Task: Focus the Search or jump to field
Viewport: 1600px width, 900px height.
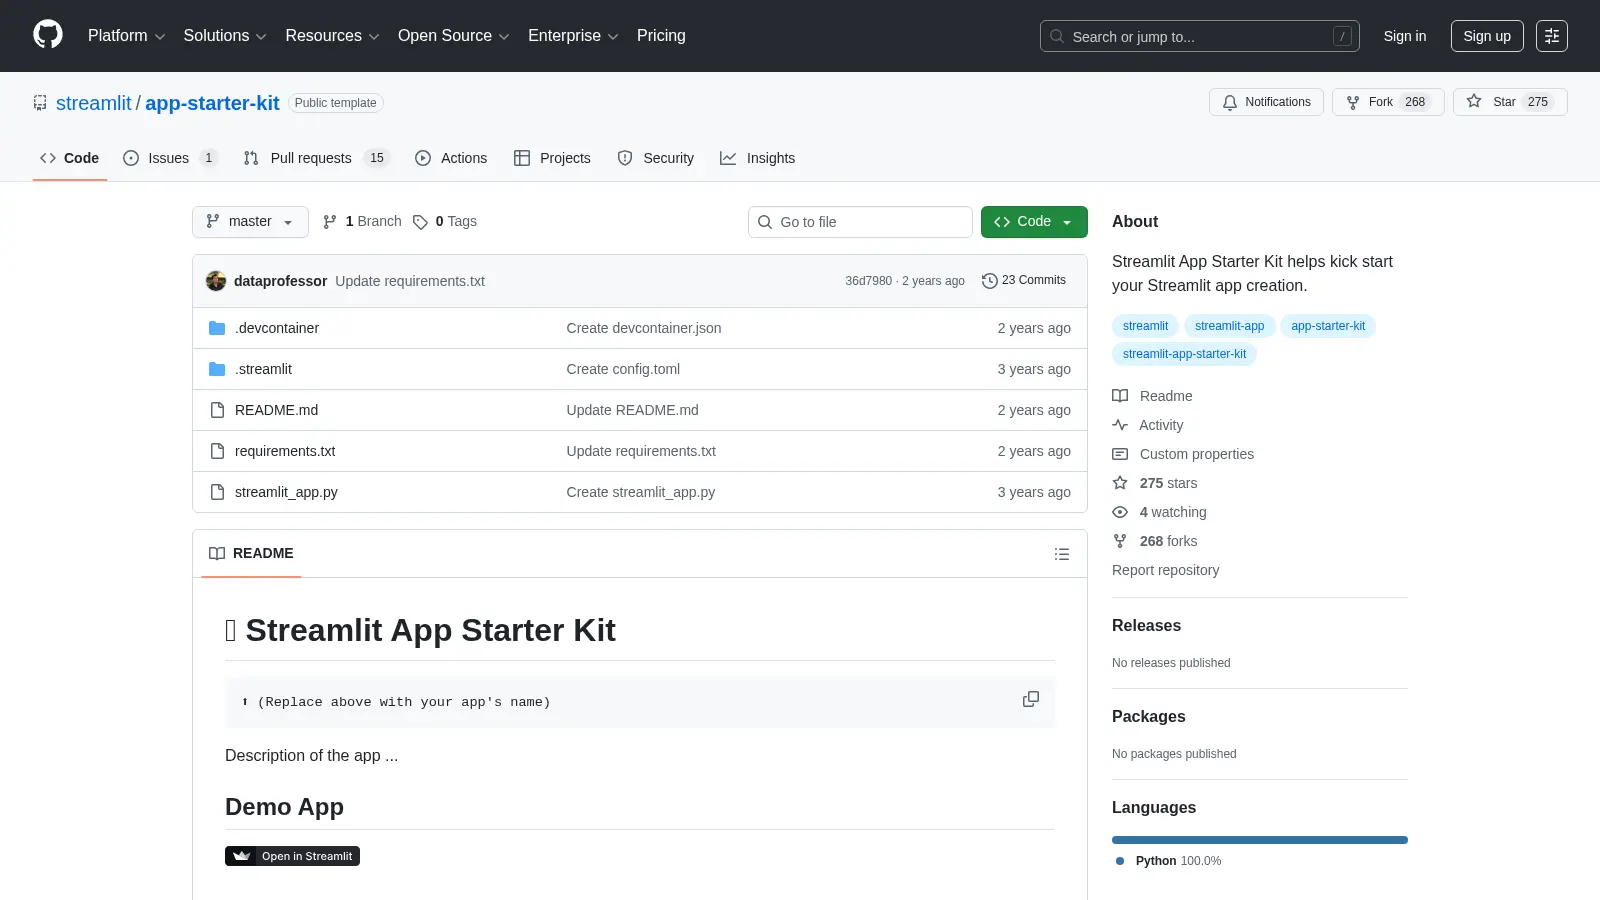Action: (1199, 36)
